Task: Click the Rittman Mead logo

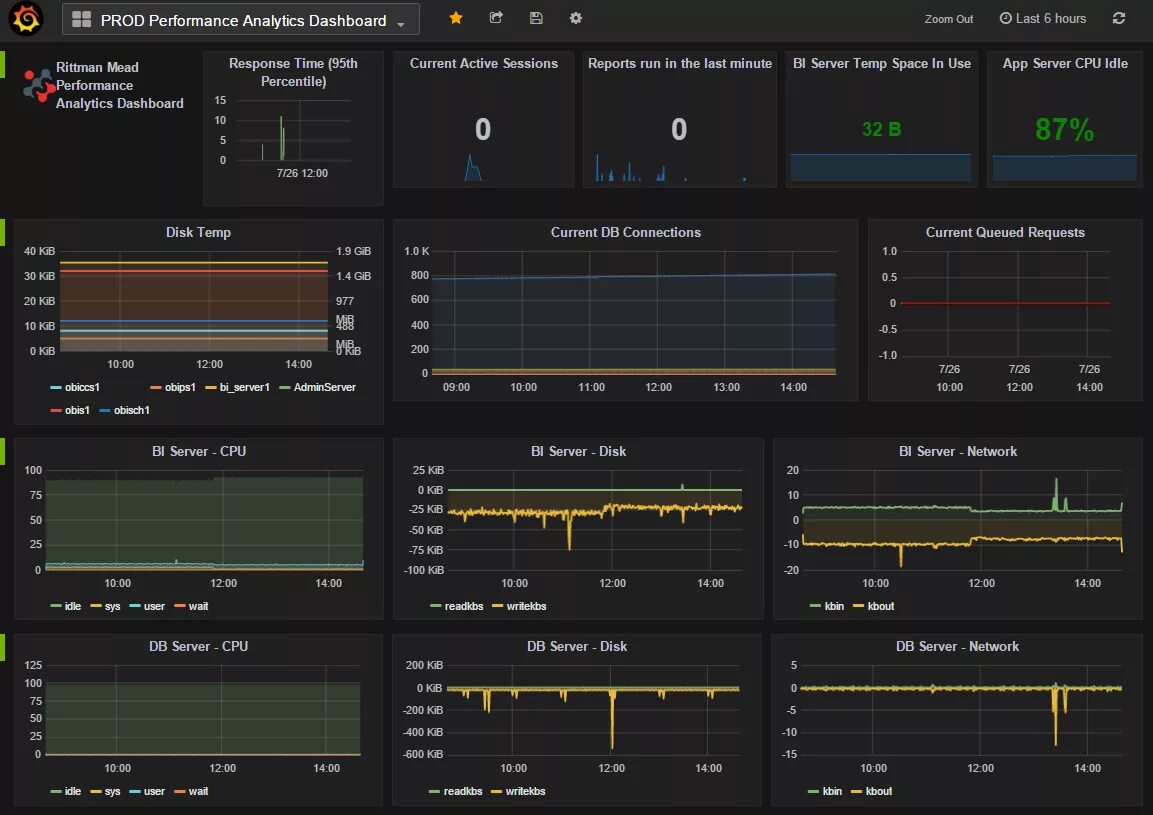Action: (x=37, y=85)
